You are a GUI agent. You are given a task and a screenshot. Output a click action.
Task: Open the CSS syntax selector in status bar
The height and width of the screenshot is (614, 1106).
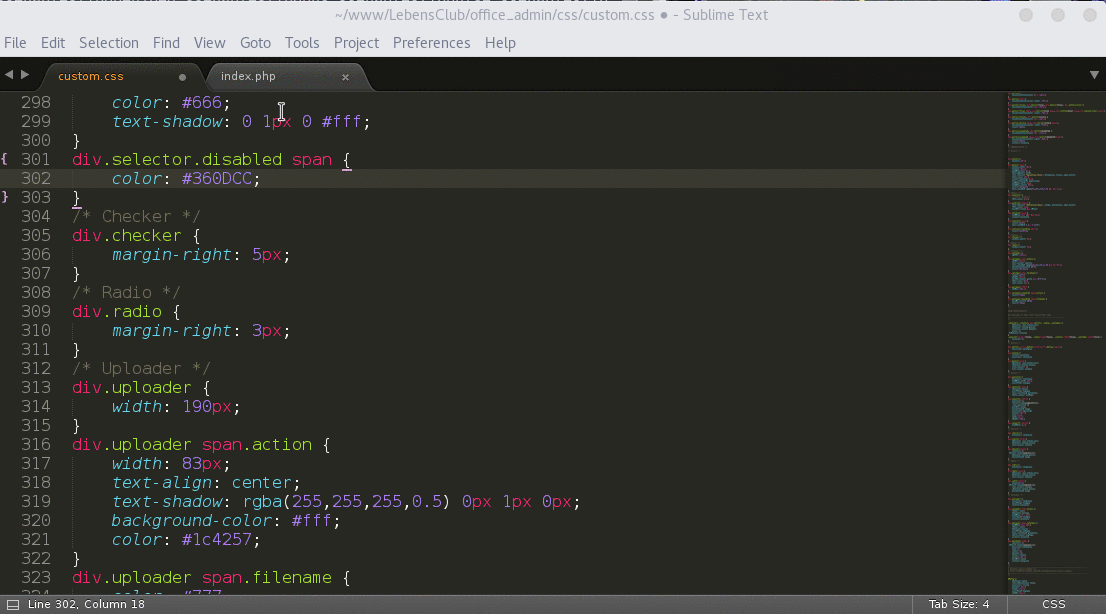pyautogui.click(x=1053, y=604)
